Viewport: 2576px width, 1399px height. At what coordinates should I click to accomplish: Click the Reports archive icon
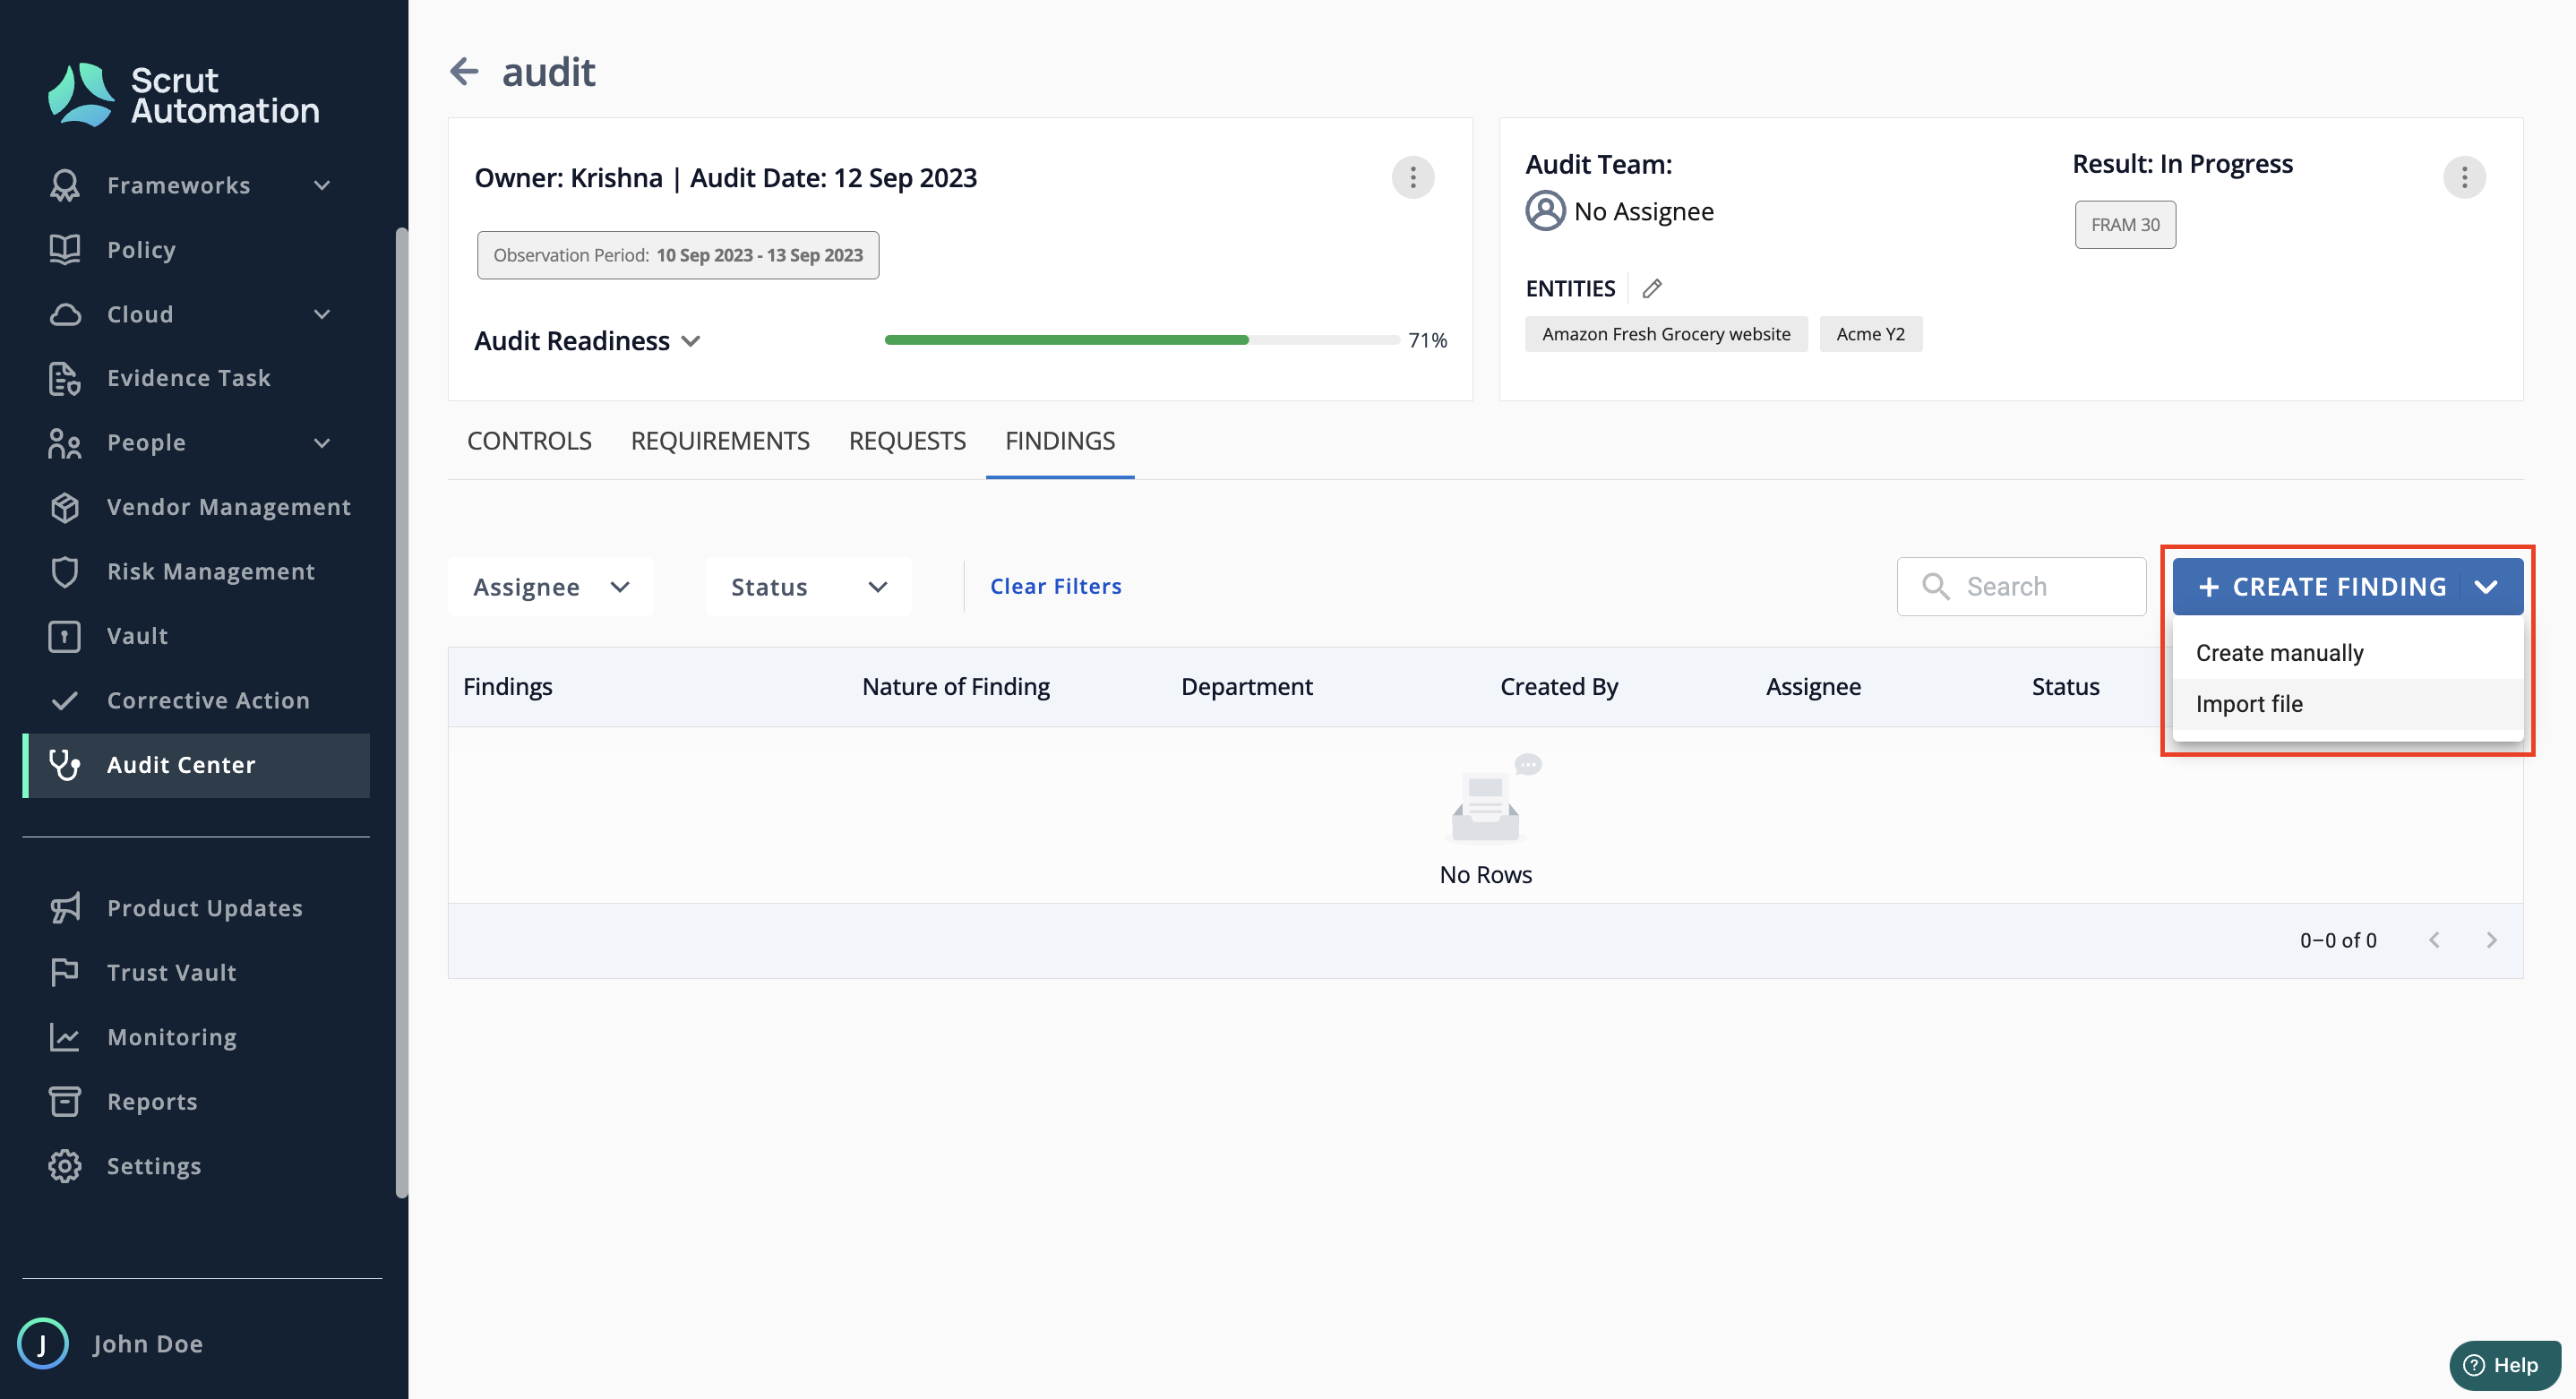65,1101
